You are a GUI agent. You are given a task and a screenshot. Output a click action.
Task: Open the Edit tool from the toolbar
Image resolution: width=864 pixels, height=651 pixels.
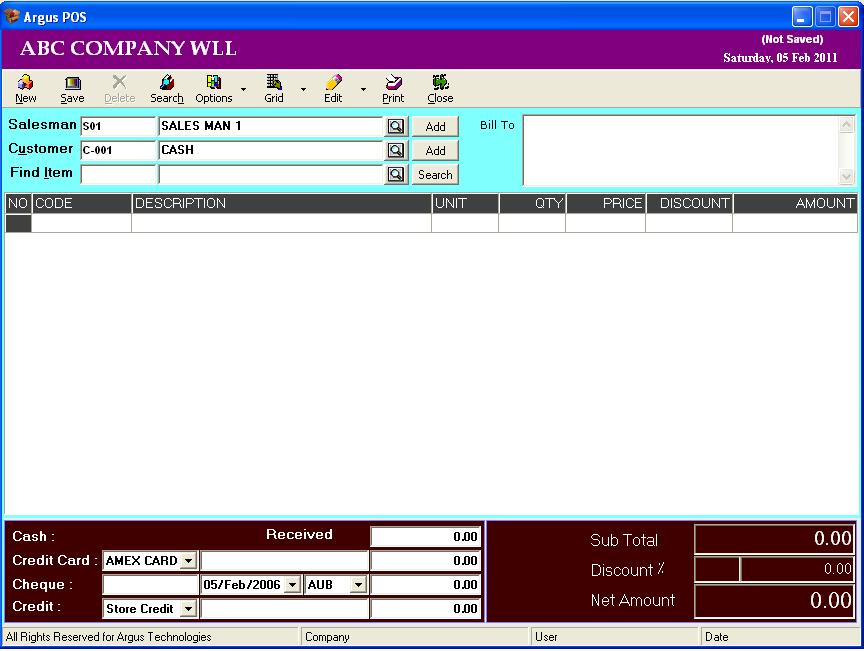pos(333,88)
